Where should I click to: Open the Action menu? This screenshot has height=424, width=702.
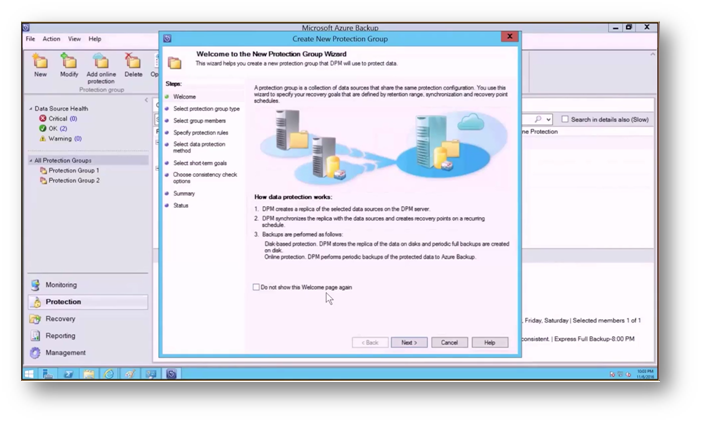click(51, 39)
